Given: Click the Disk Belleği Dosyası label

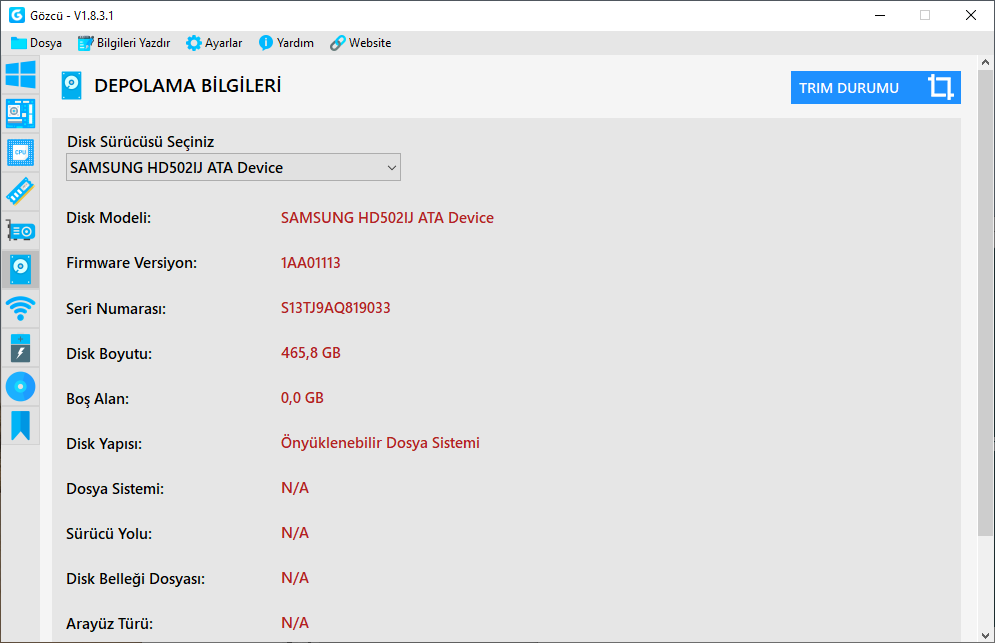Looking at the screenshot, I should tap(136, 579).
